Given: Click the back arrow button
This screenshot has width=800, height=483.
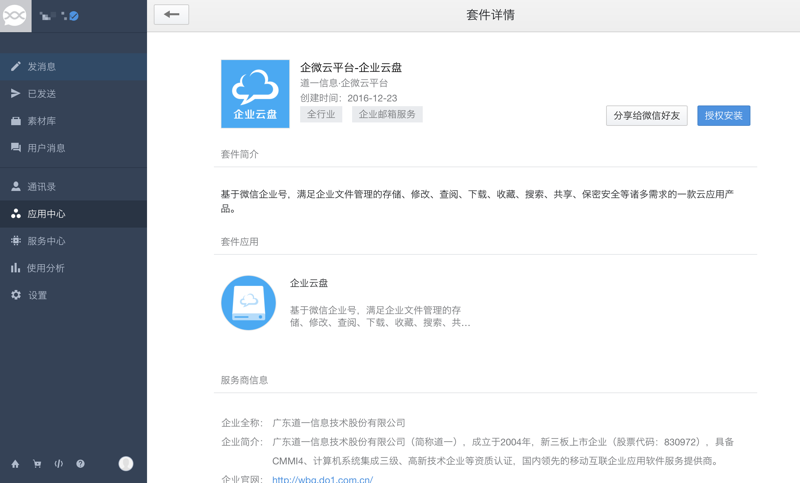Looking at the screenshot, I should coord(171,14).
